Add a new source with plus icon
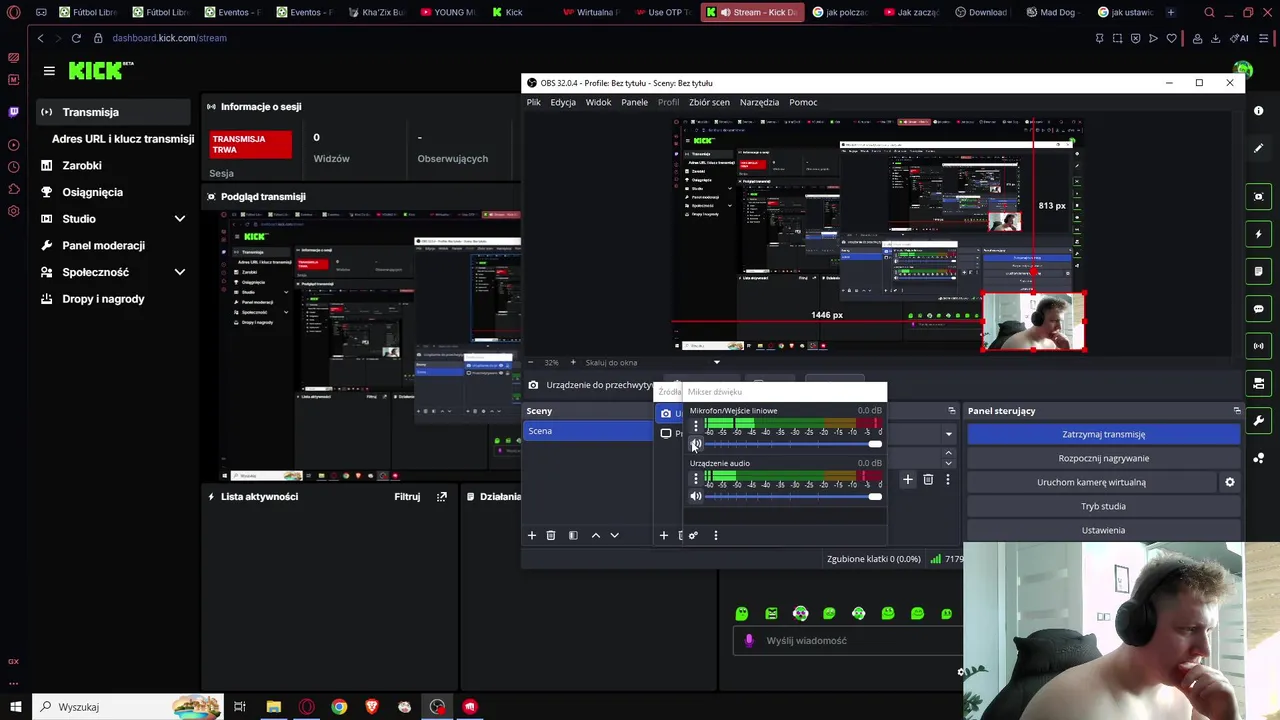This screenshot has height=720, width=1280. tap(663, 535)
